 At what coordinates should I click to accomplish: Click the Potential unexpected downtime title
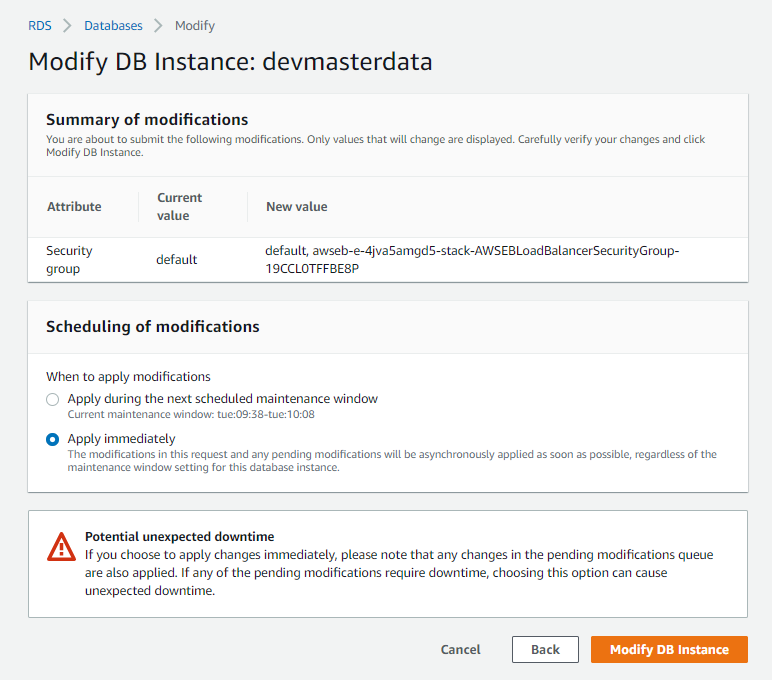point(180,537)
